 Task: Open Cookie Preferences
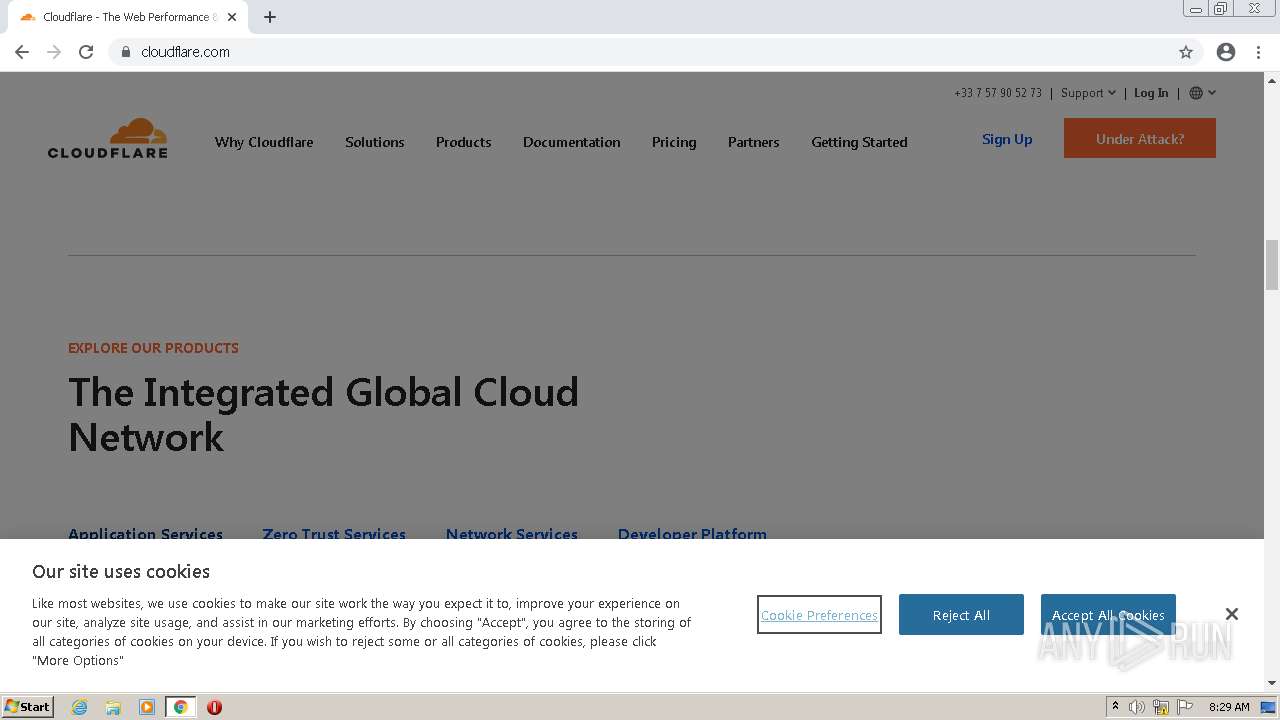pos(819,615)
